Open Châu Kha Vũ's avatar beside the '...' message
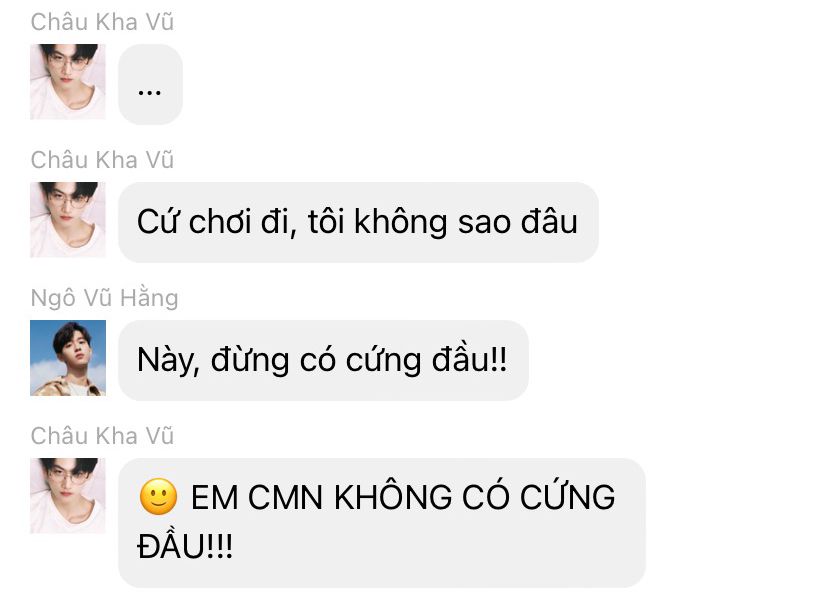Viewport: 828px width, 604px height. click(68, 82)
